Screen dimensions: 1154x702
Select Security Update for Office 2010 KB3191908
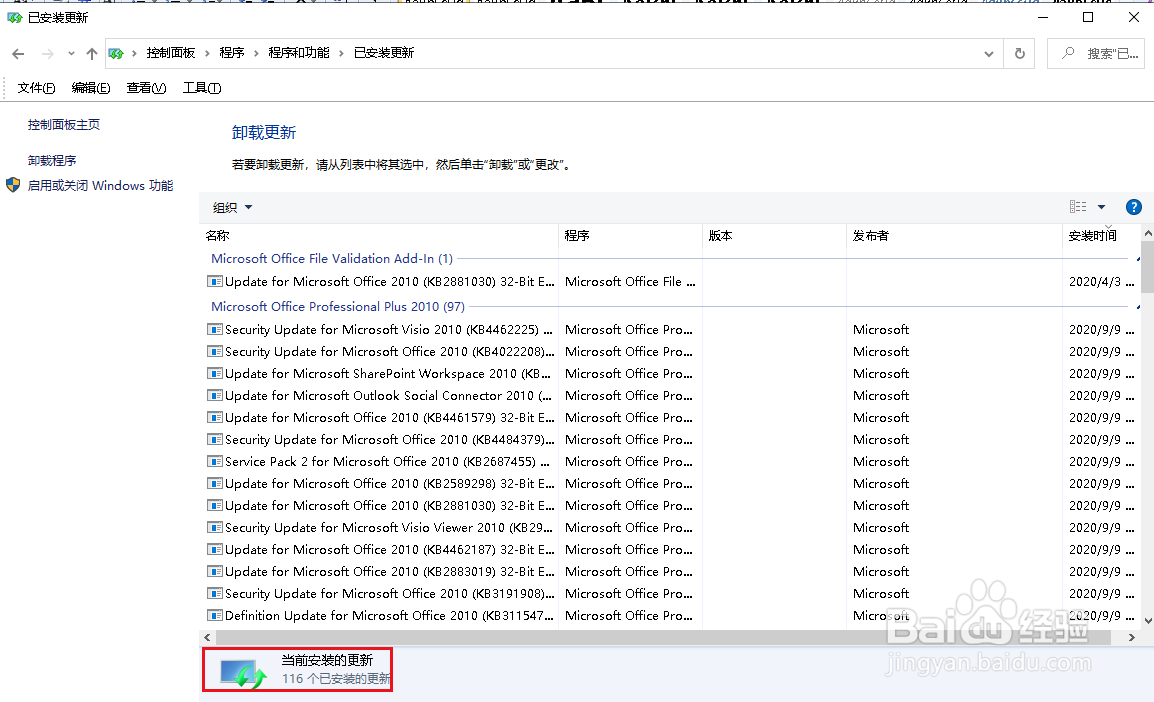[x=670, y=594]
